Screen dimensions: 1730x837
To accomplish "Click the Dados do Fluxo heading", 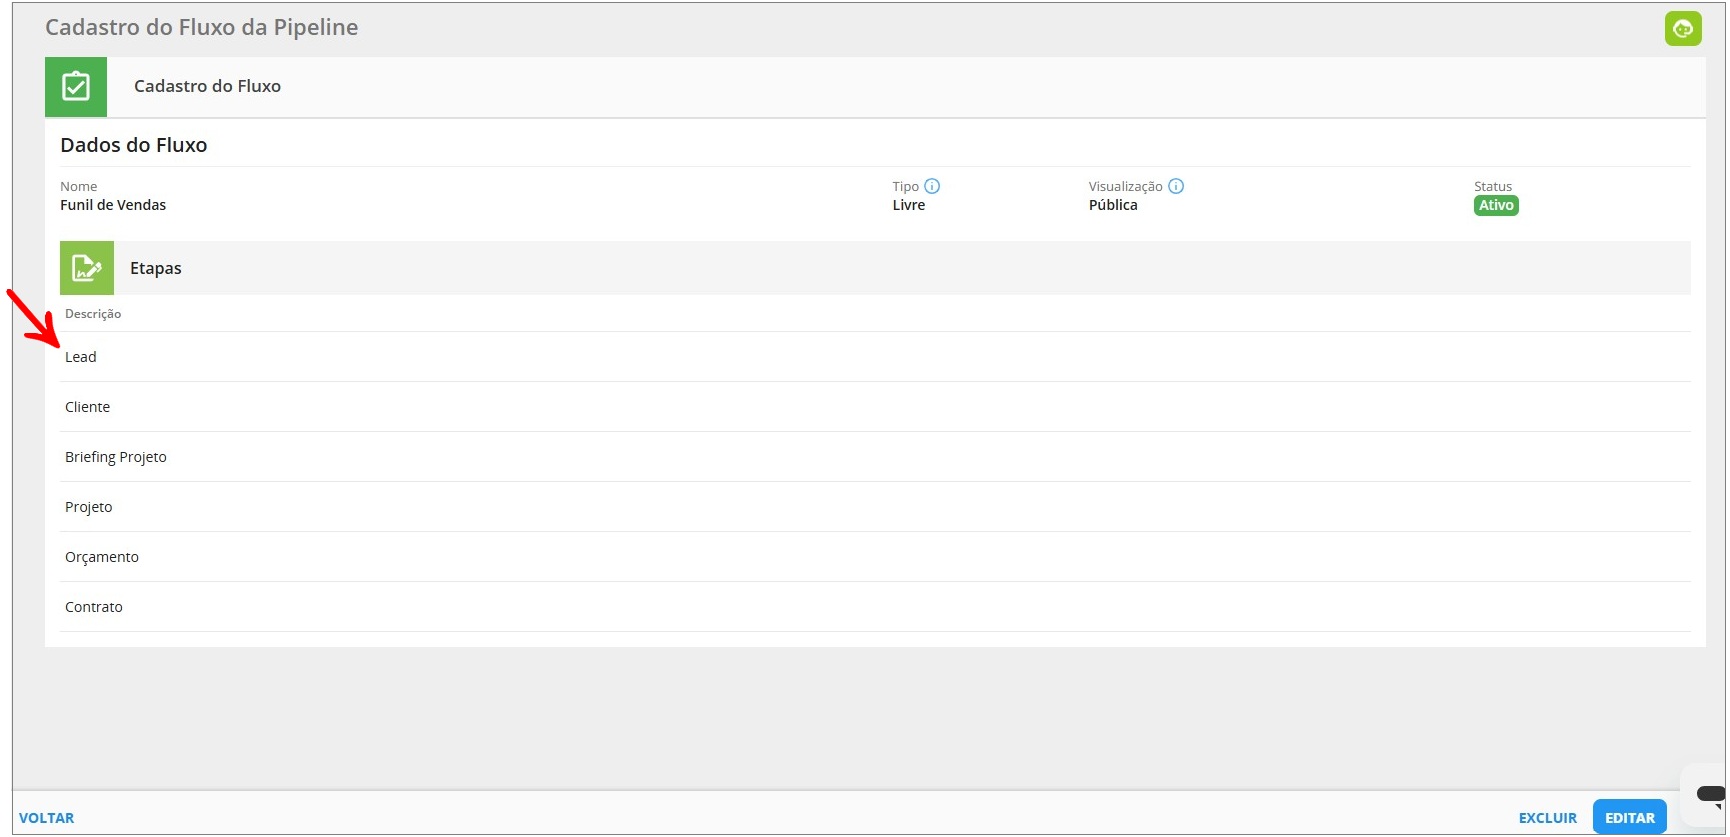I will pos(134,145).
